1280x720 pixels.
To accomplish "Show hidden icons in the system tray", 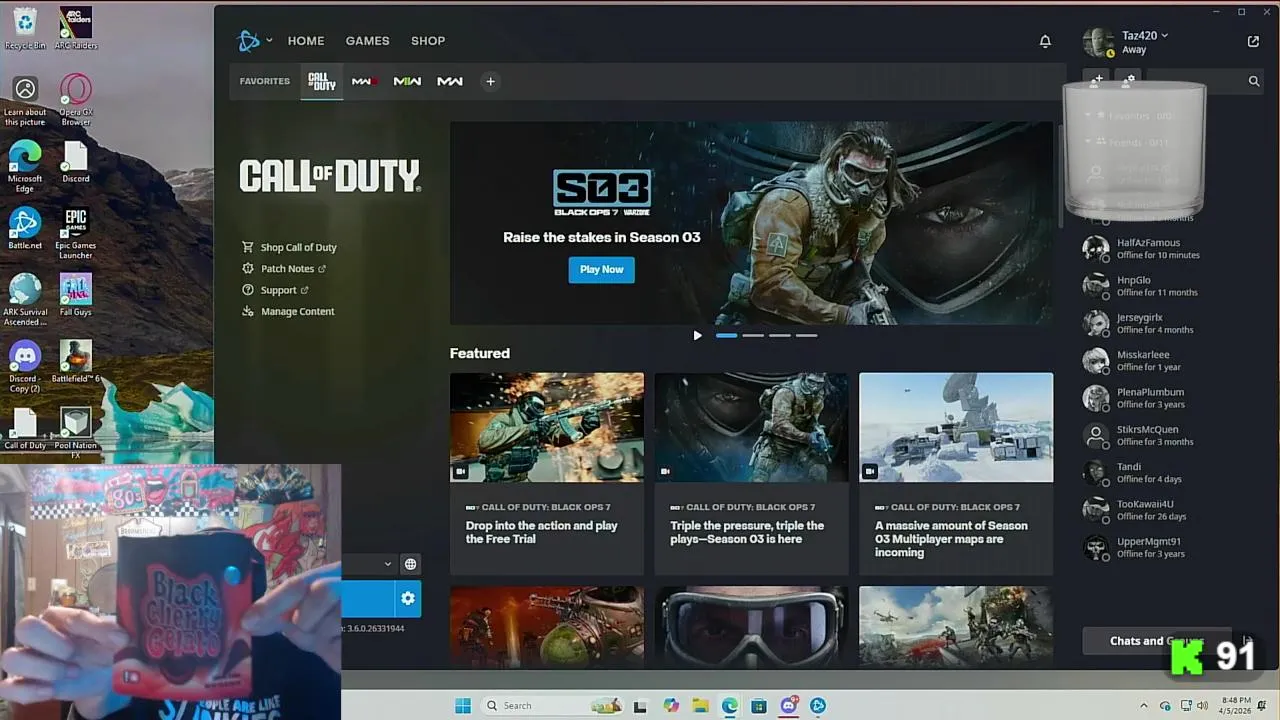I will [1144, 705].
